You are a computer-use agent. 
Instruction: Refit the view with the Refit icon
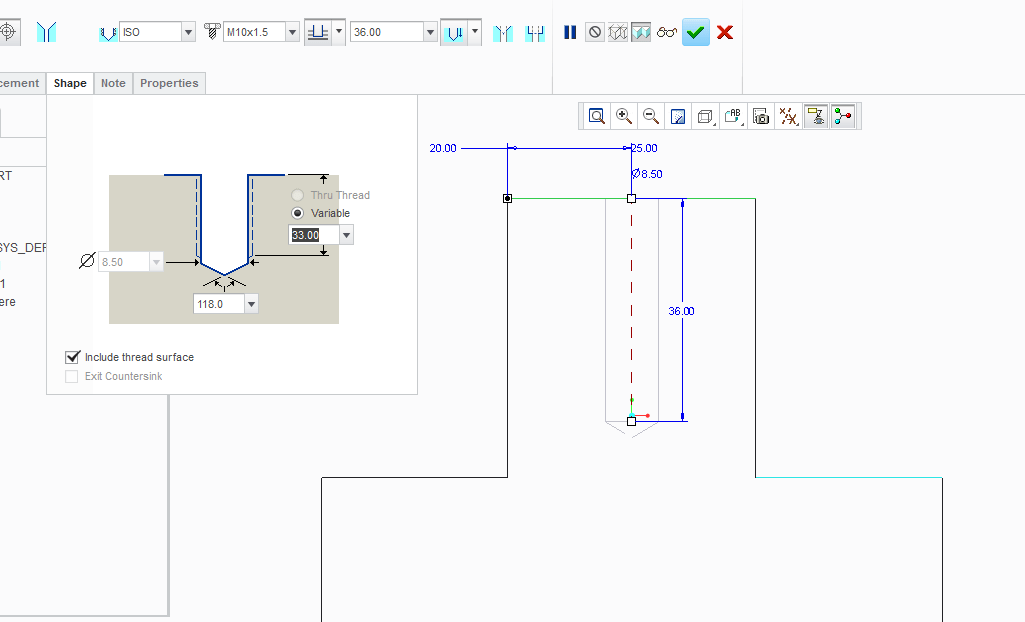tap(597, 116)
